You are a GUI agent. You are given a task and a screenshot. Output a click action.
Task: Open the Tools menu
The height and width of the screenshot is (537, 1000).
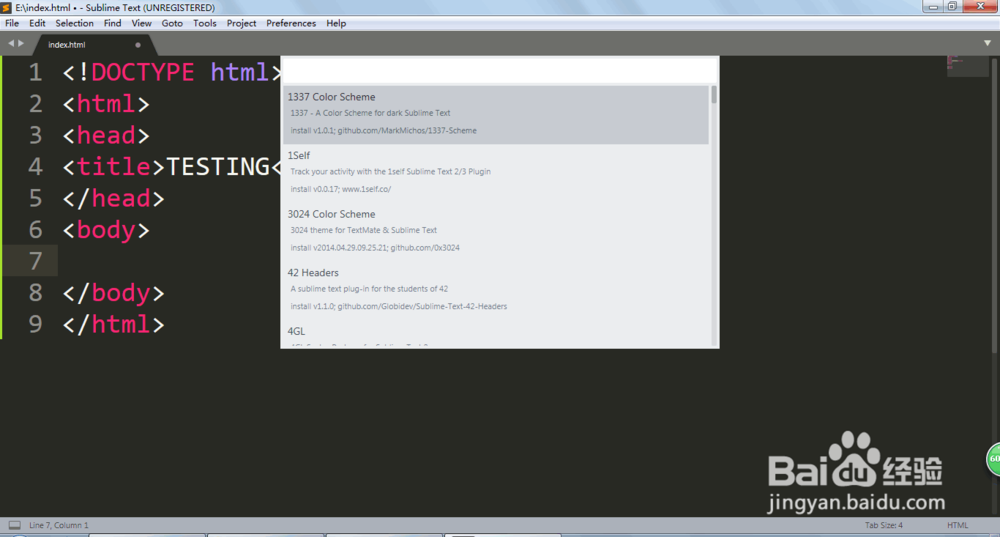point(205,23)
